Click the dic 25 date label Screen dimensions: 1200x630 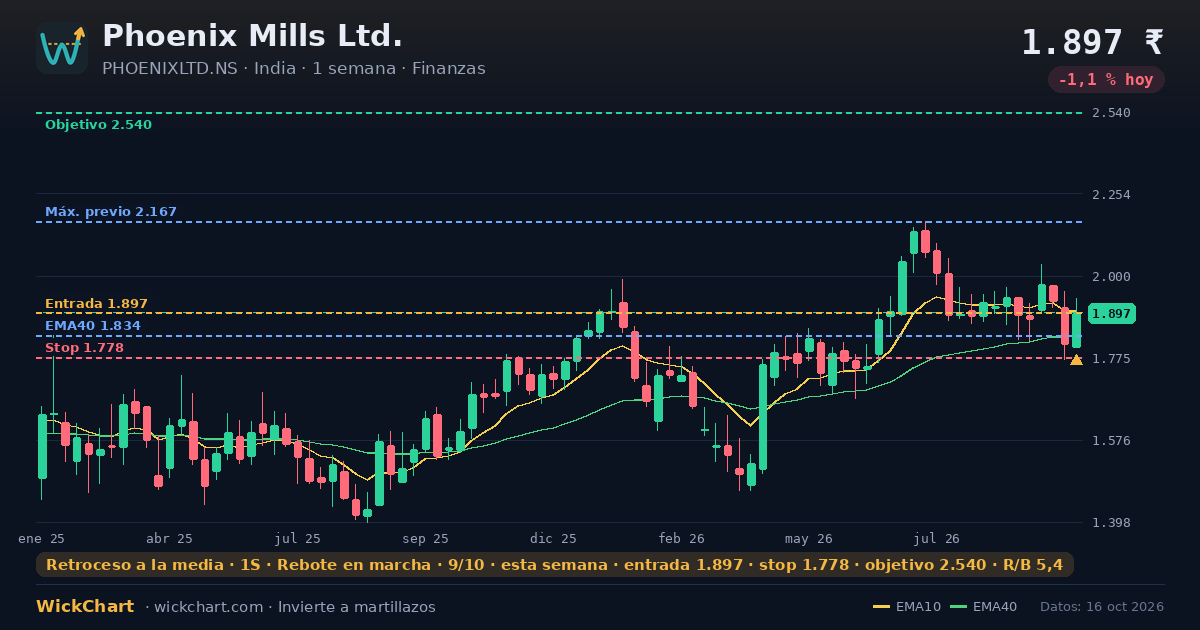point(554,538)
